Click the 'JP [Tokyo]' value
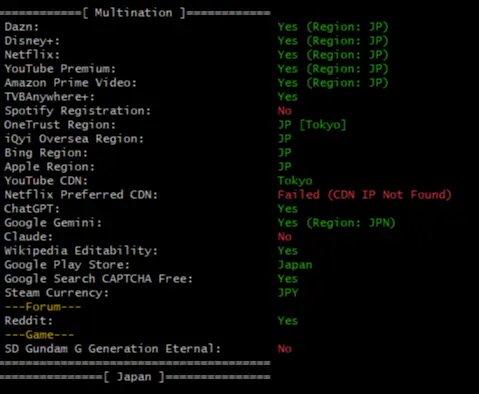Screen dimensions: 479x394 tap(312, 125)
